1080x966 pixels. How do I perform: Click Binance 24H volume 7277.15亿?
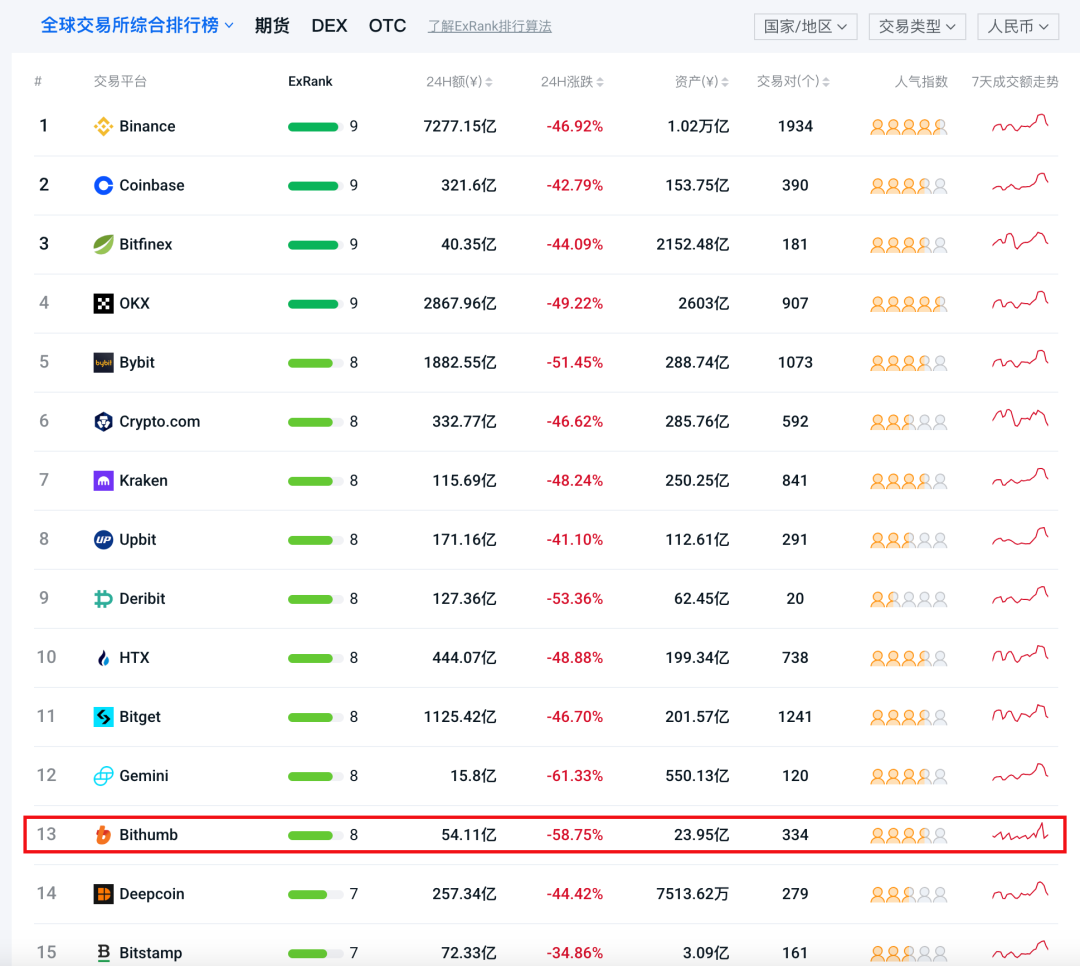pyautogui.click(x=459, y=126)
